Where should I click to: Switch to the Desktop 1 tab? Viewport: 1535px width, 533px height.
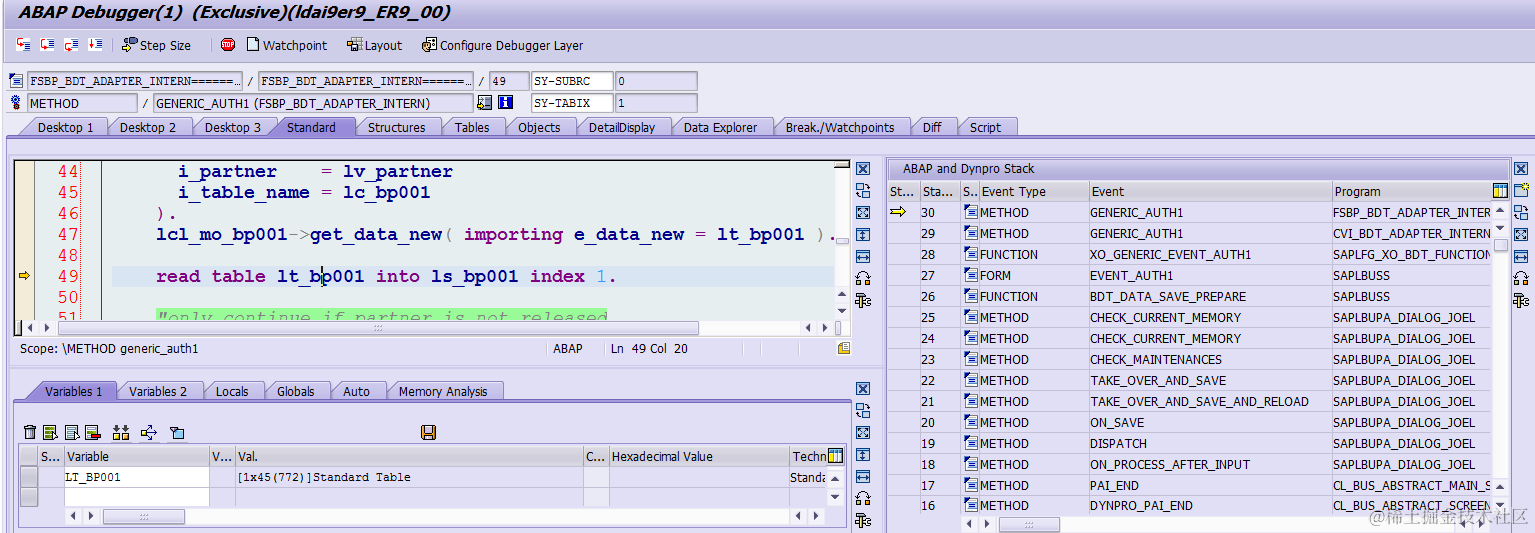click(x=65, y=127)
